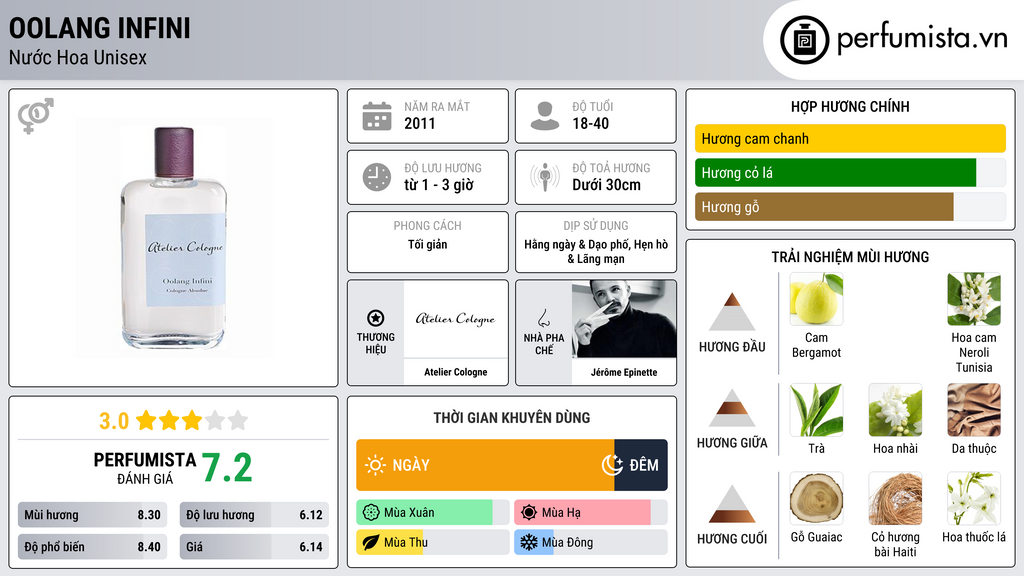This screenshot has width=1024, height=576.
Task: Click the leaf icon for Mùa Thu
Action: 371,543
